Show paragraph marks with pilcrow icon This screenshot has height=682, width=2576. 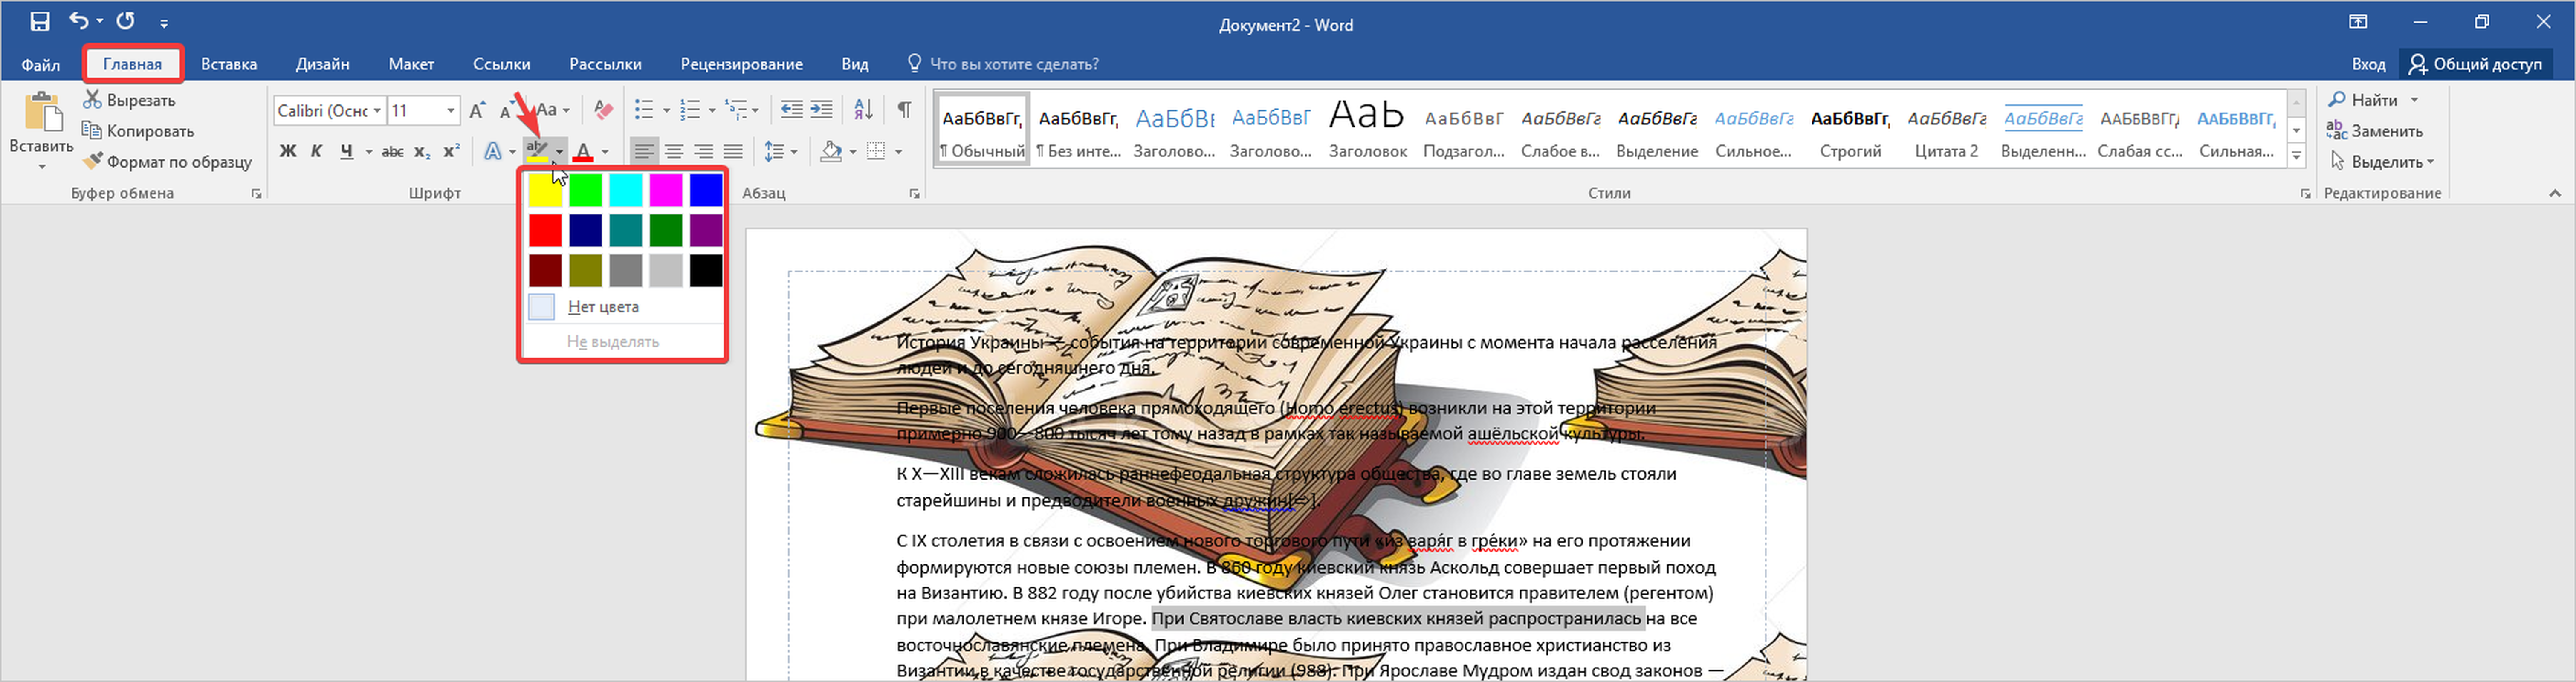pos(904,110)
